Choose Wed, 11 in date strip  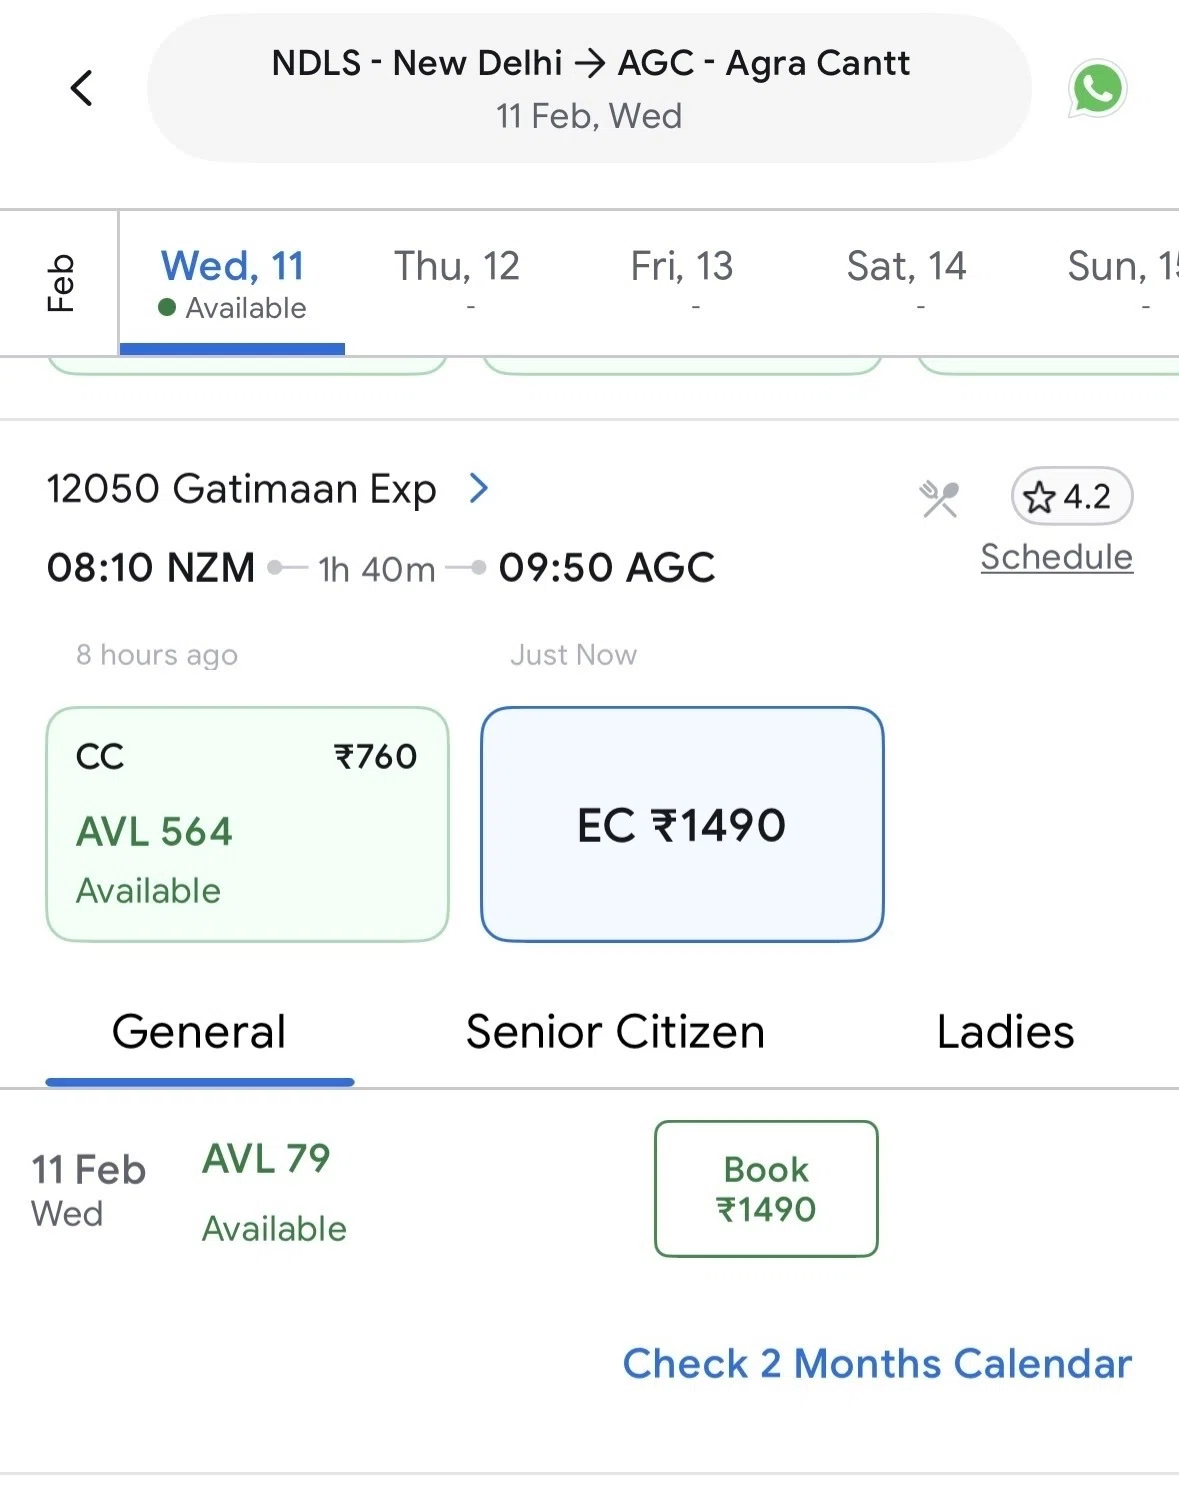232,283
